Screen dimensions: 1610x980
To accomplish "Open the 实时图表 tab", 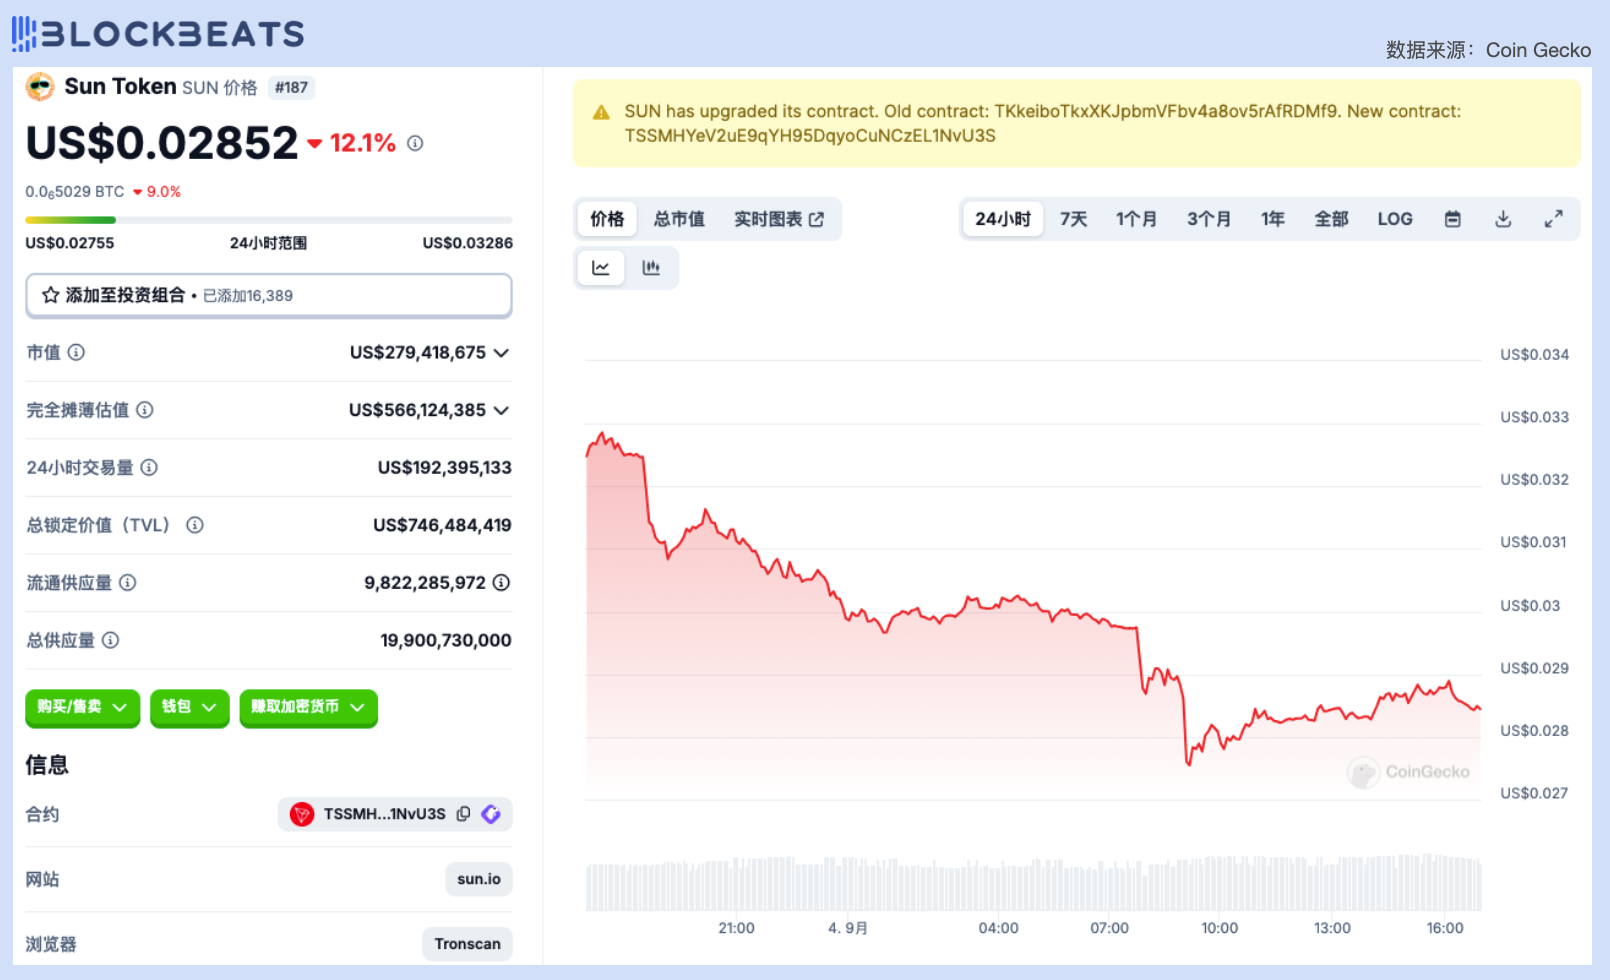I will (778, 219).
